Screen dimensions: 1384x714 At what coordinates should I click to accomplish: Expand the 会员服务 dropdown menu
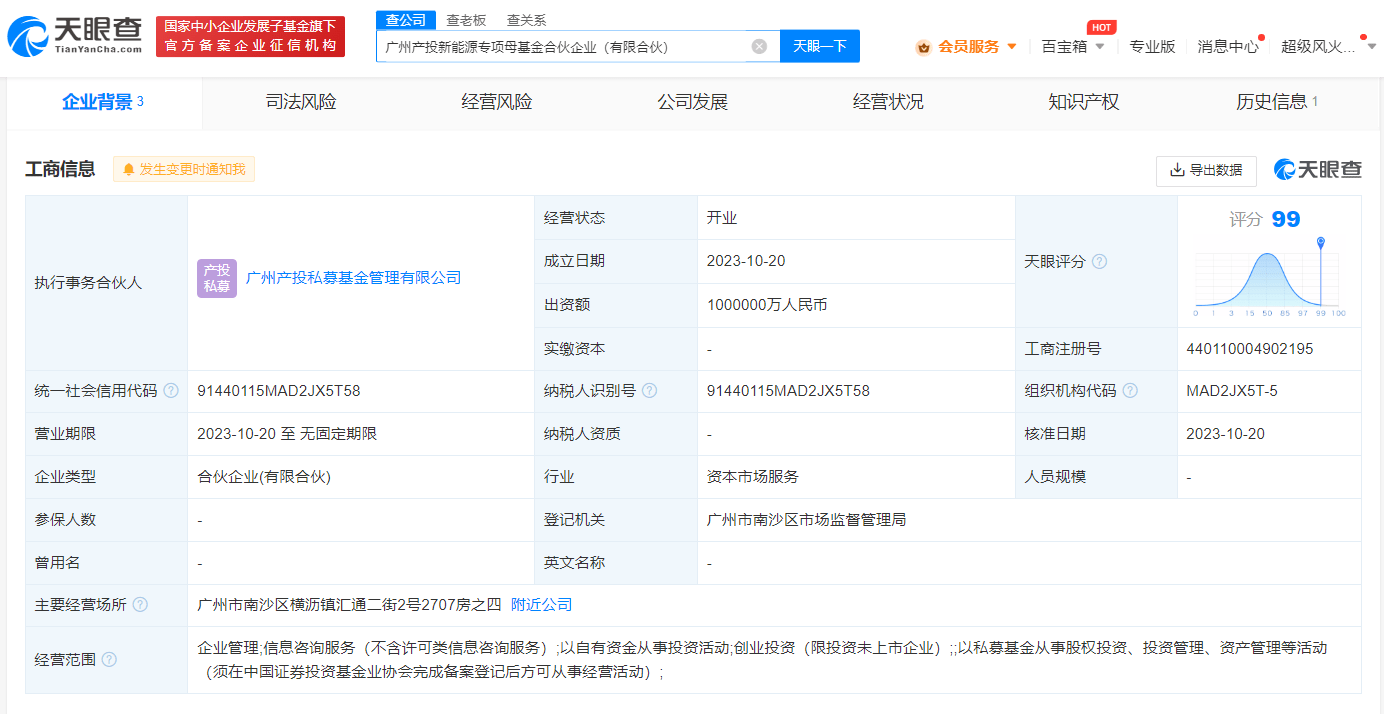[x=967, y=46]
